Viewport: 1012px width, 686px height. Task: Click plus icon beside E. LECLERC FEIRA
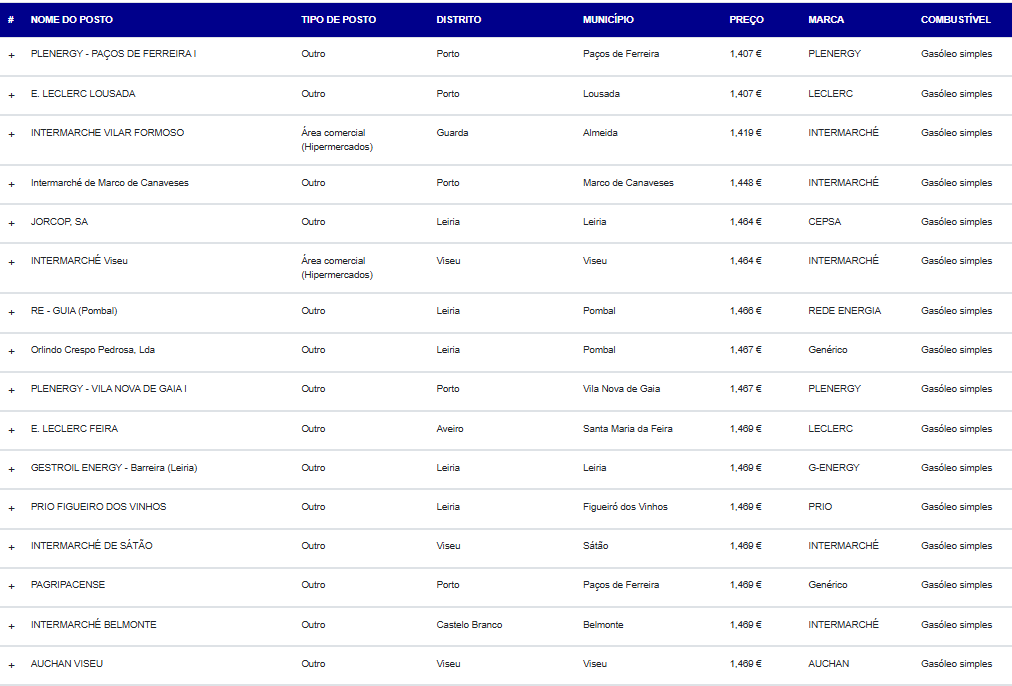pyautogui.click(x=11, y=430)
